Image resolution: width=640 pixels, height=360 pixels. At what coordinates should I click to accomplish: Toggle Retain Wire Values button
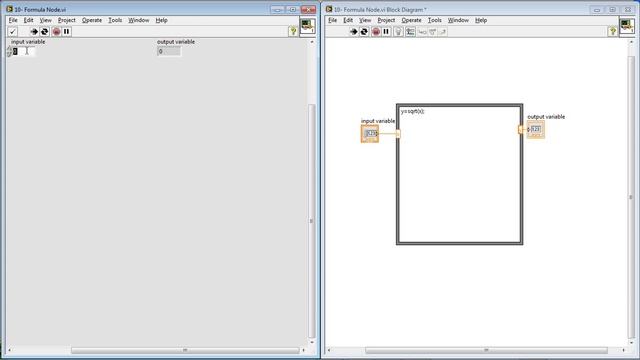click(410, 31)
